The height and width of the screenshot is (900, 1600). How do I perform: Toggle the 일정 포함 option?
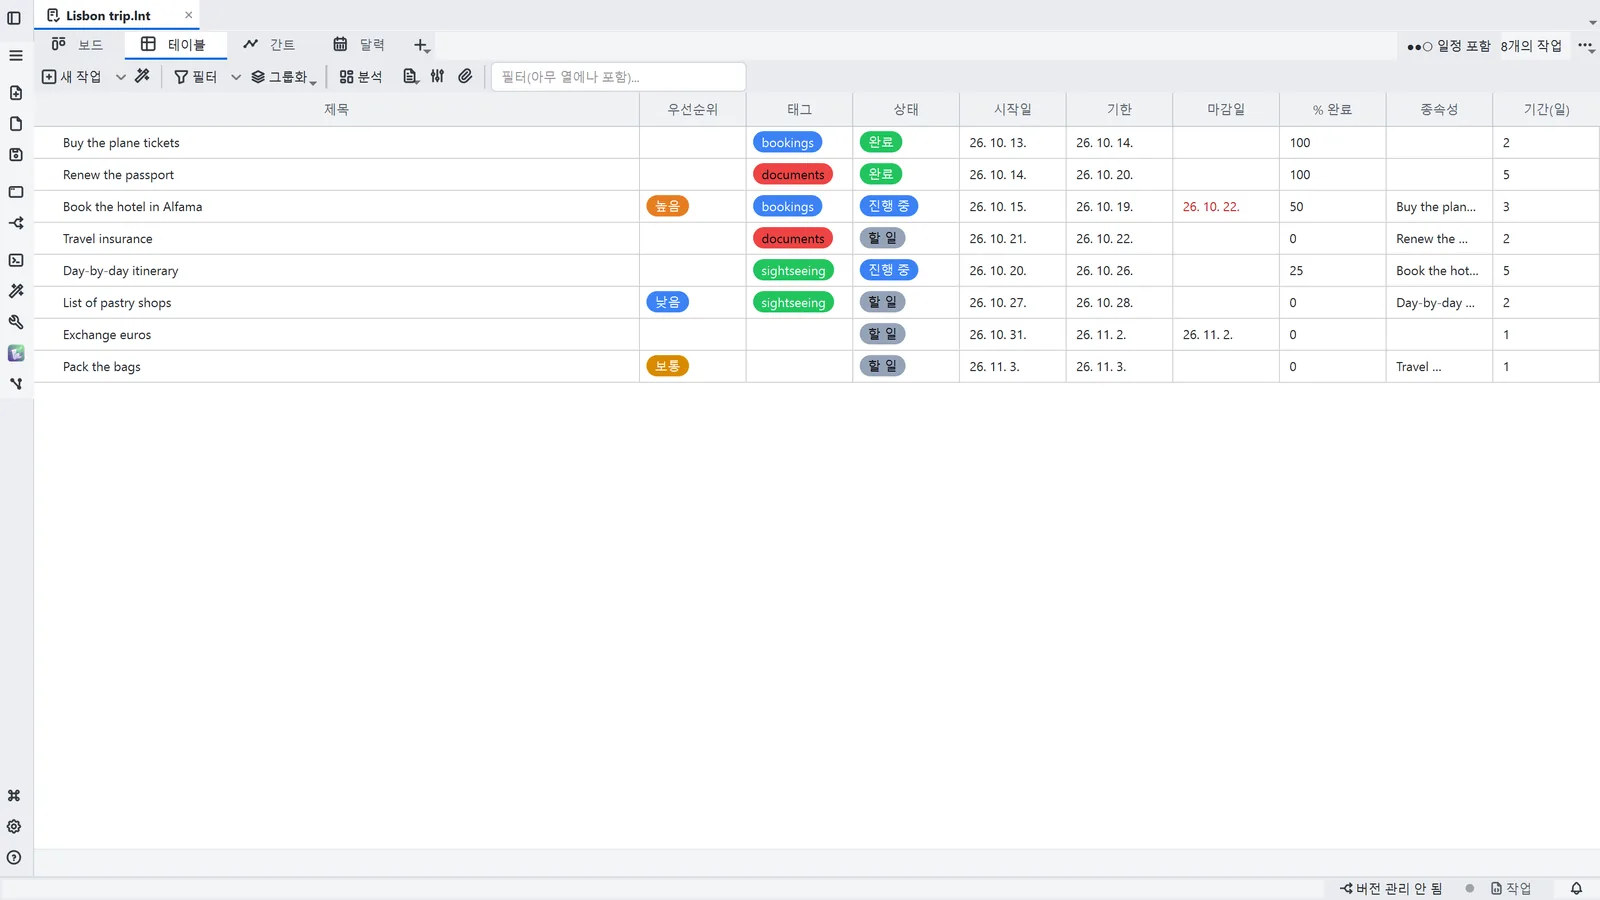coord(1448,46)
